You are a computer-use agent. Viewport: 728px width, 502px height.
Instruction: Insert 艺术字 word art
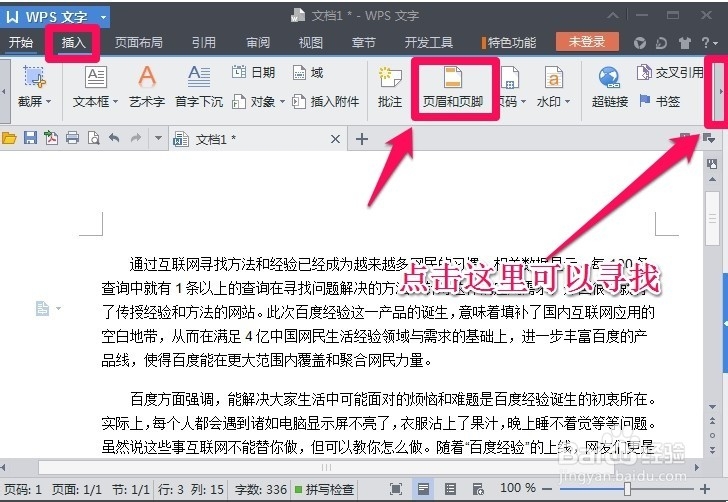[147, 87]
